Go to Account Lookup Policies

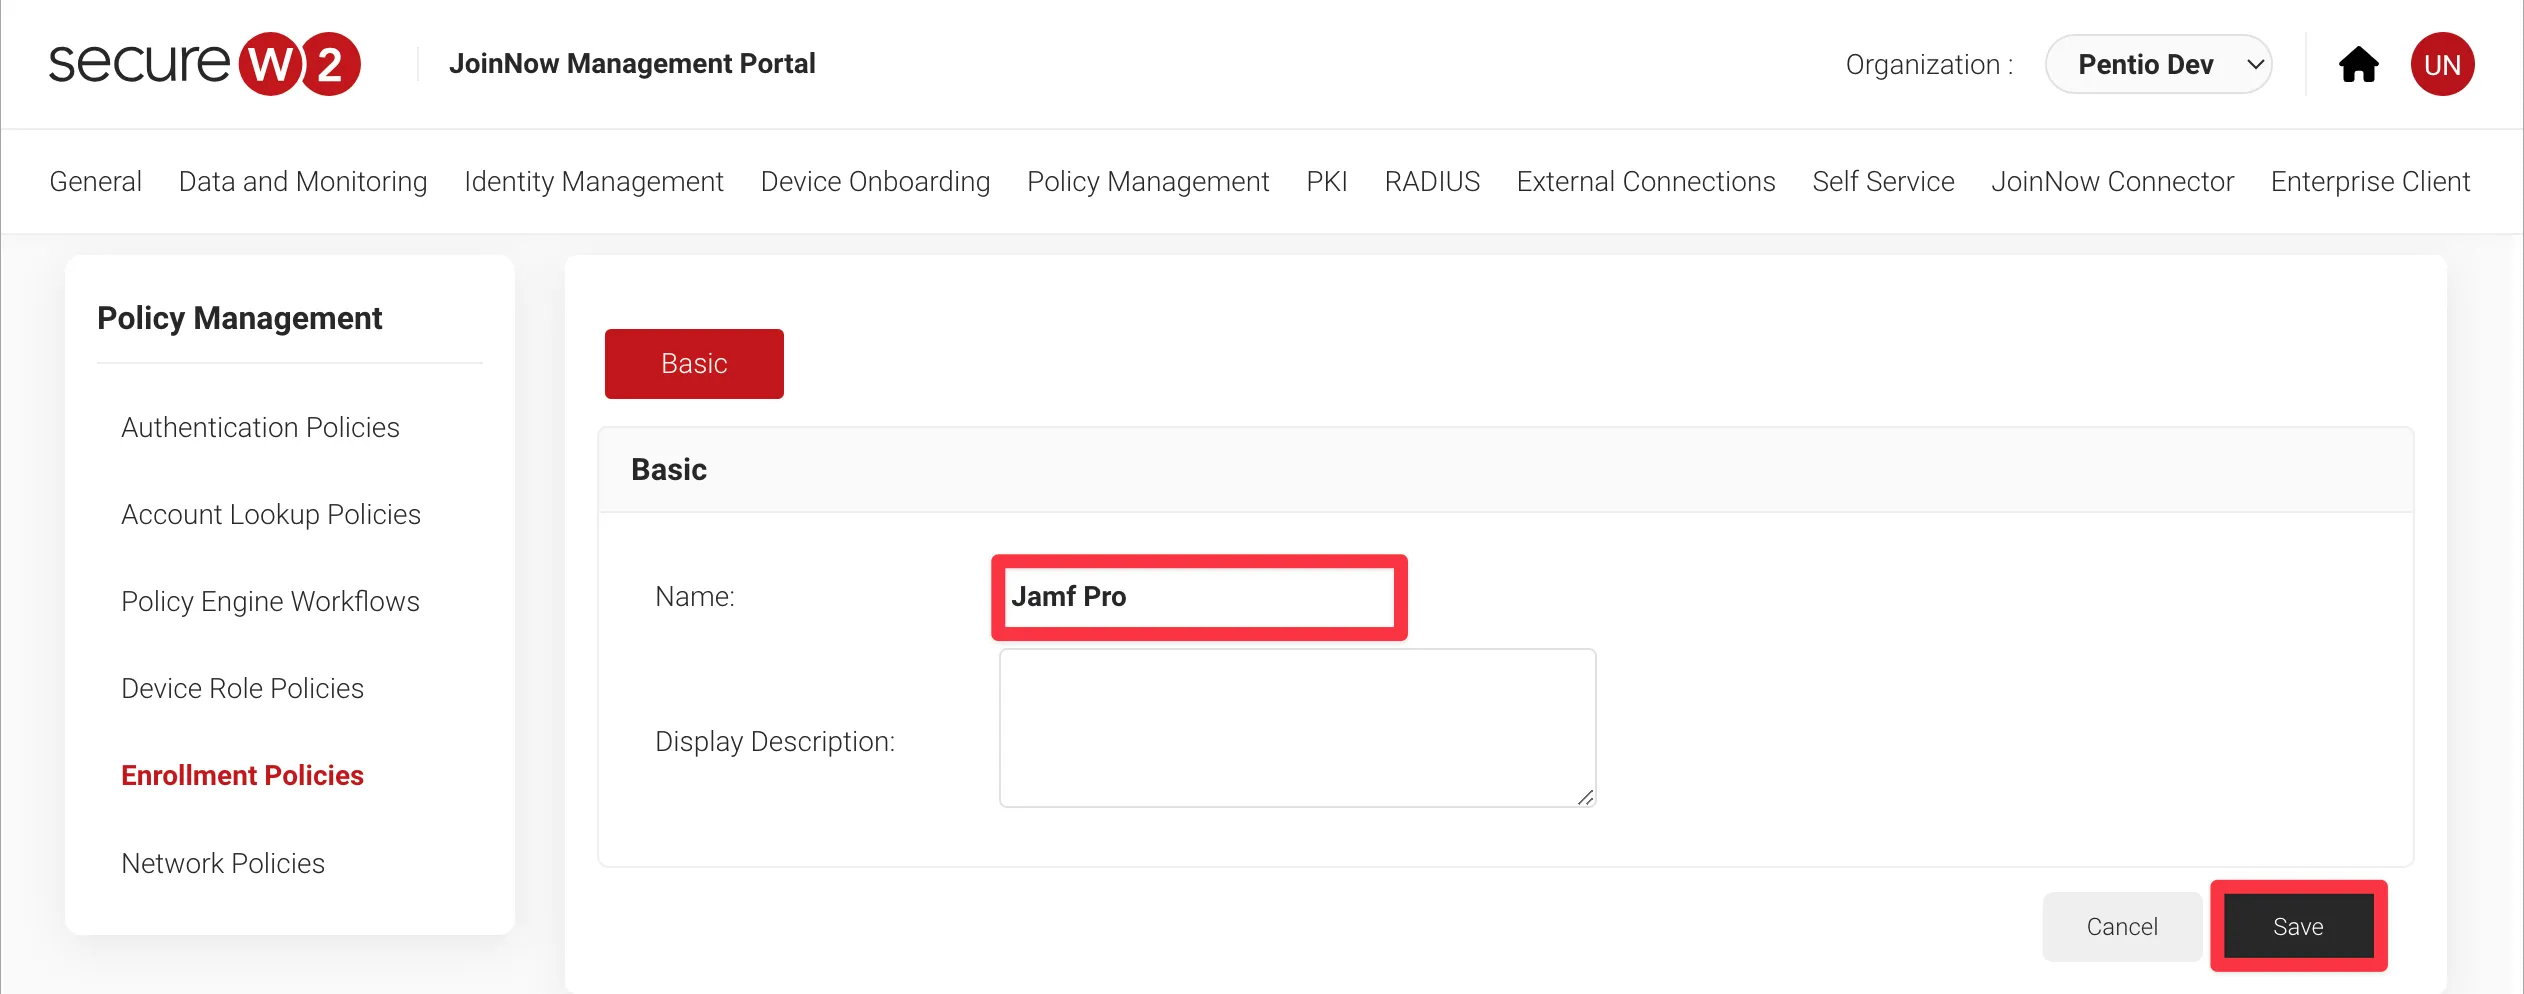click(x=271, y=514)
